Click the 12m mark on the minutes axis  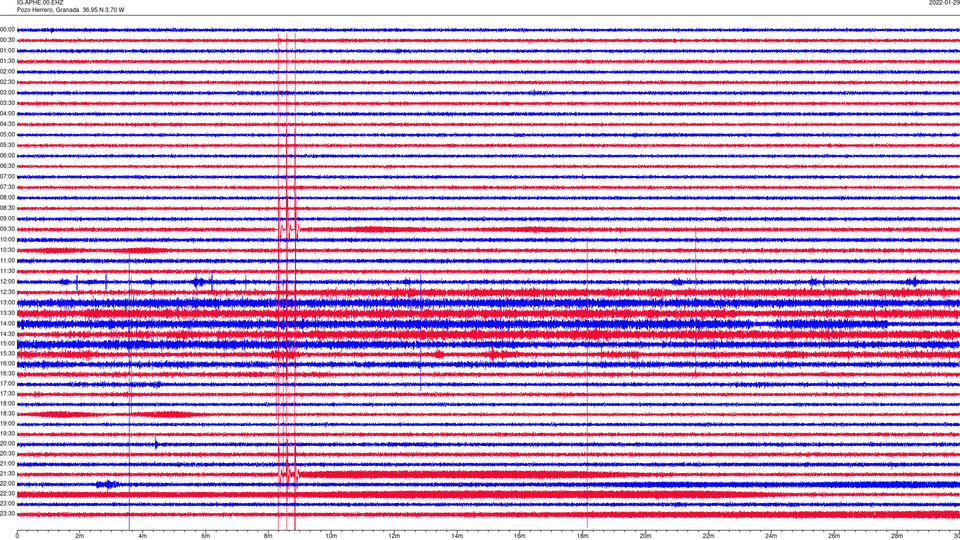[394, 536]
